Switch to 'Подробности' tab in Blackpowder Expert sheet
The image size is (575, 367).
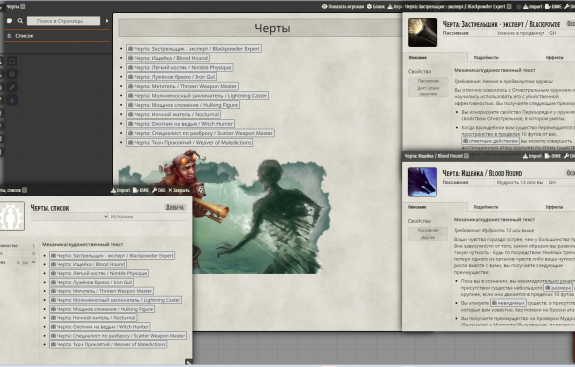486,58
